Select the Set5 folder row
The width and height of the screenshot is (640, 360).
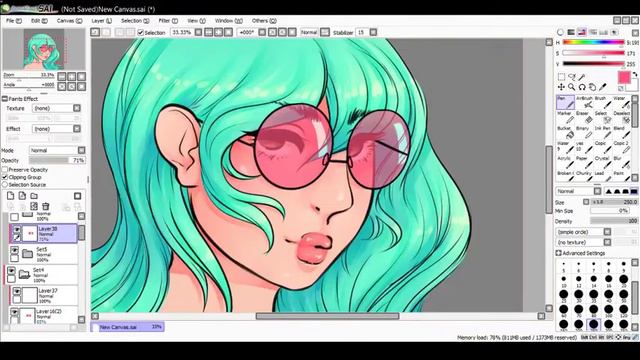[44, 254]
